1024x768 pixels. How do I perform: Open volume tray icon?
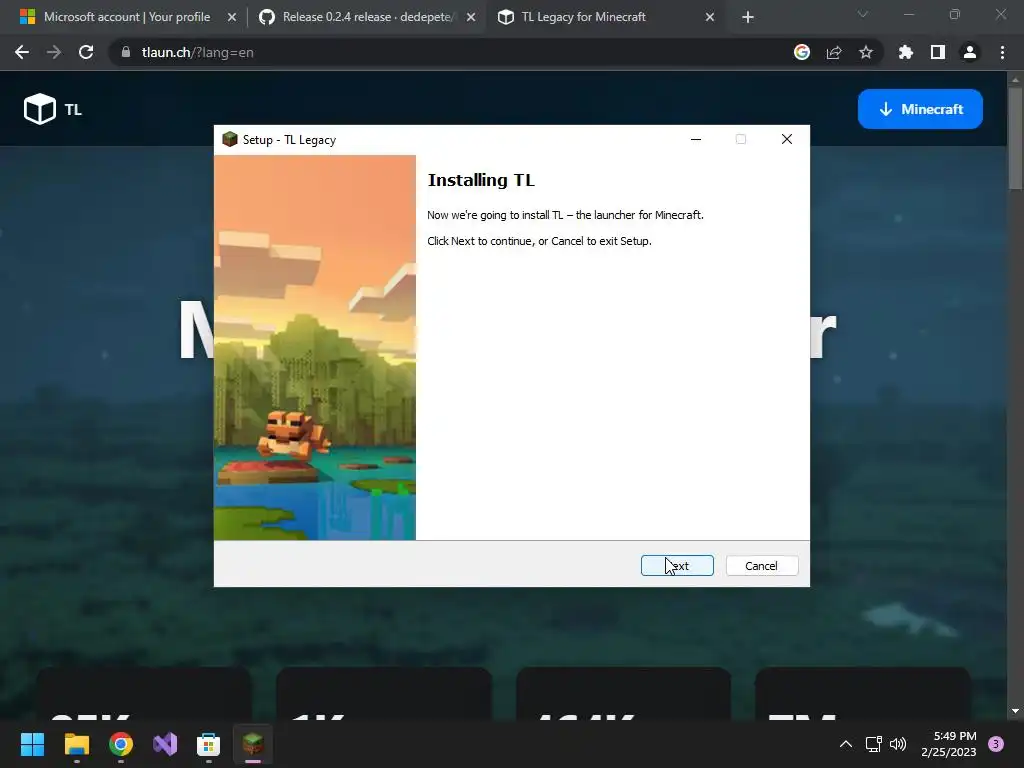898,744
